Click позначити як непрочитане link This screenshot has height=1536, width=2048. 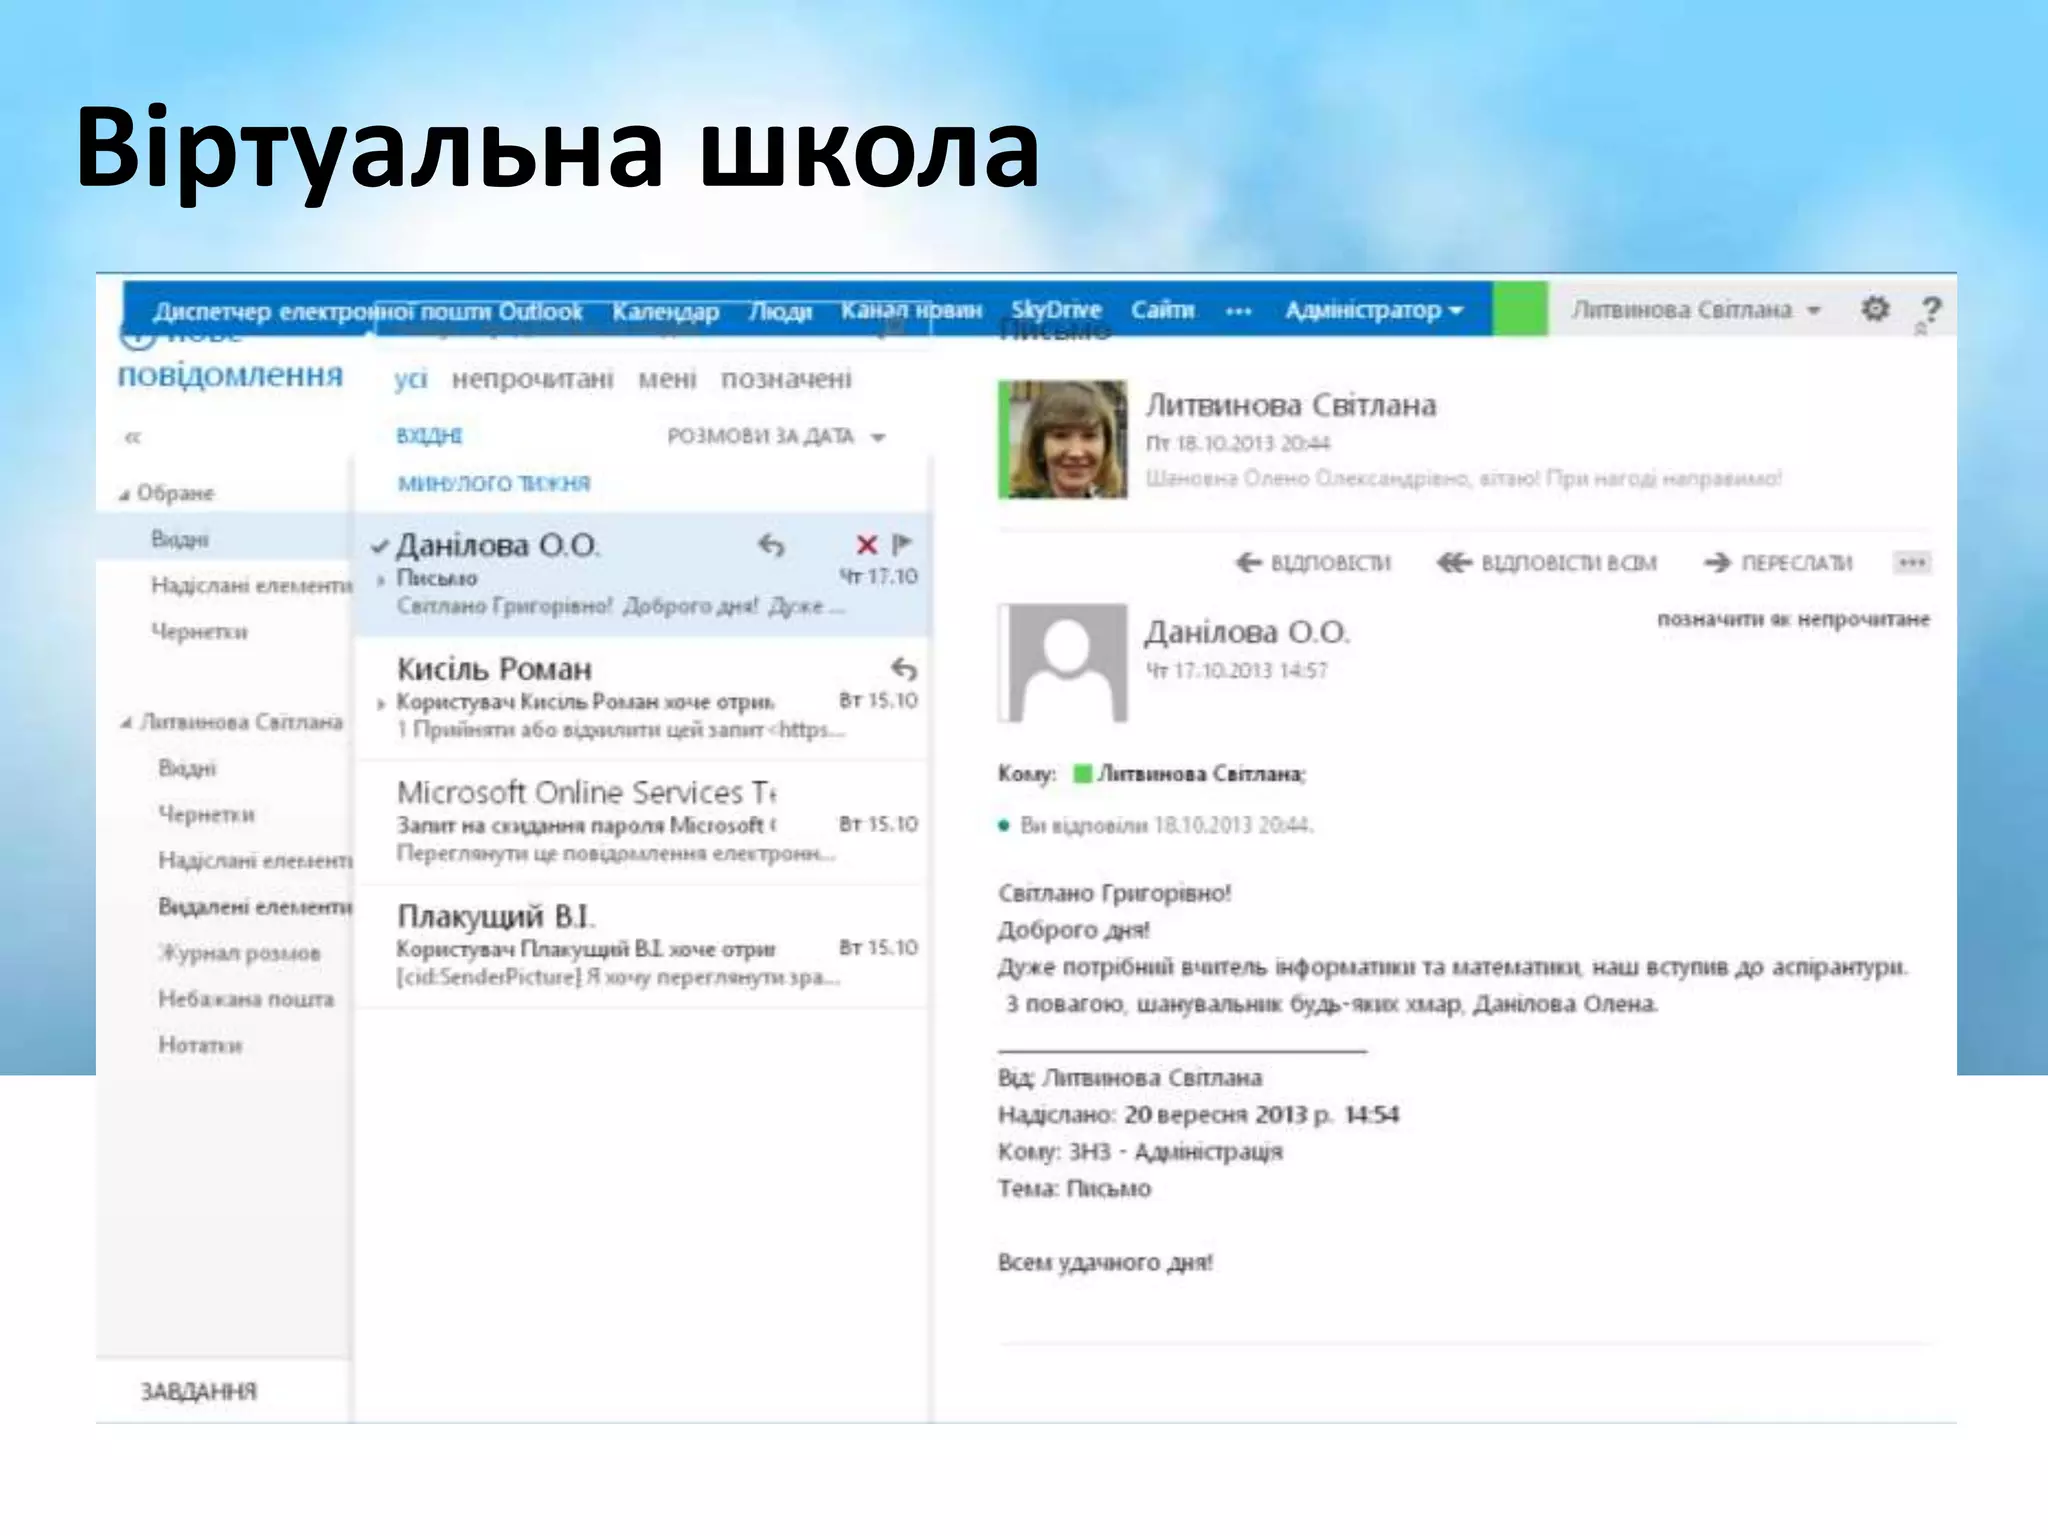[x=1794, y=620]
